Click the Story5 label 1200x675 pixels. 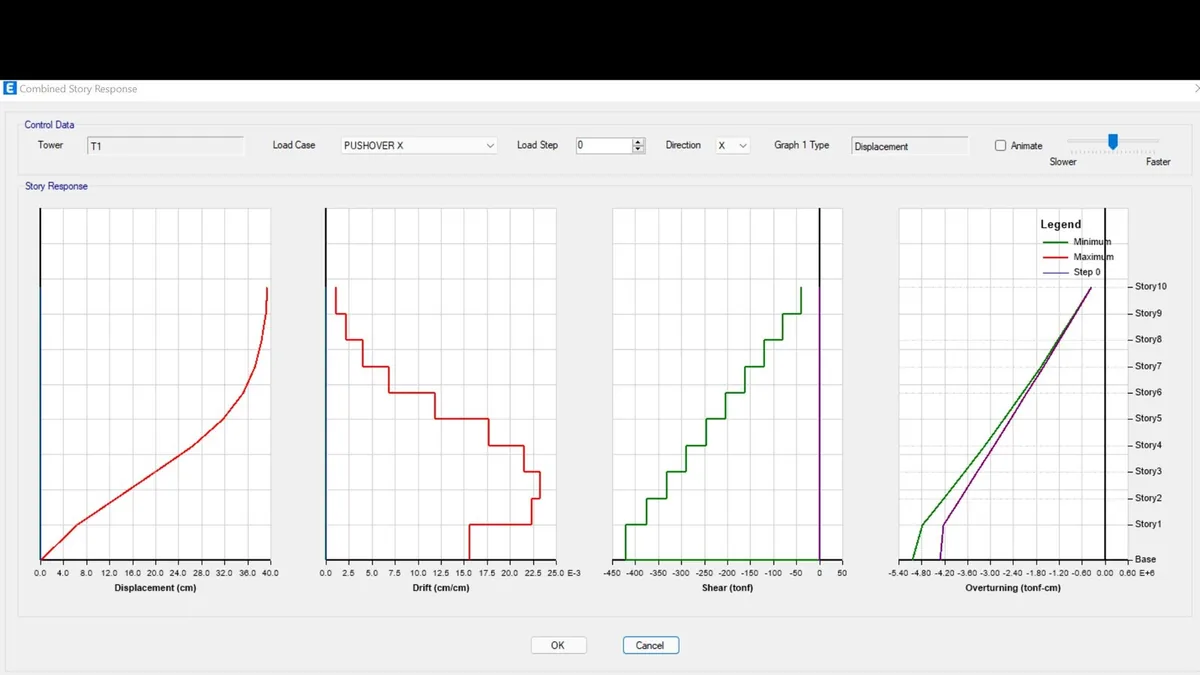point(1148,419)
